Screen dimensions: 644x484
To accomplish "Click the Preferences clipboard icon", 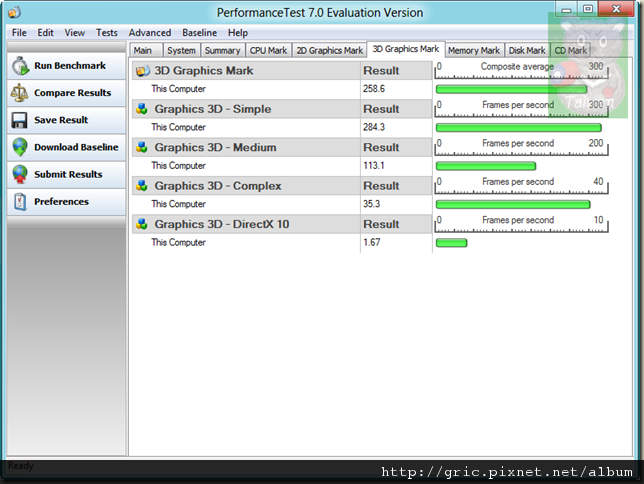I will pos(20,202).
